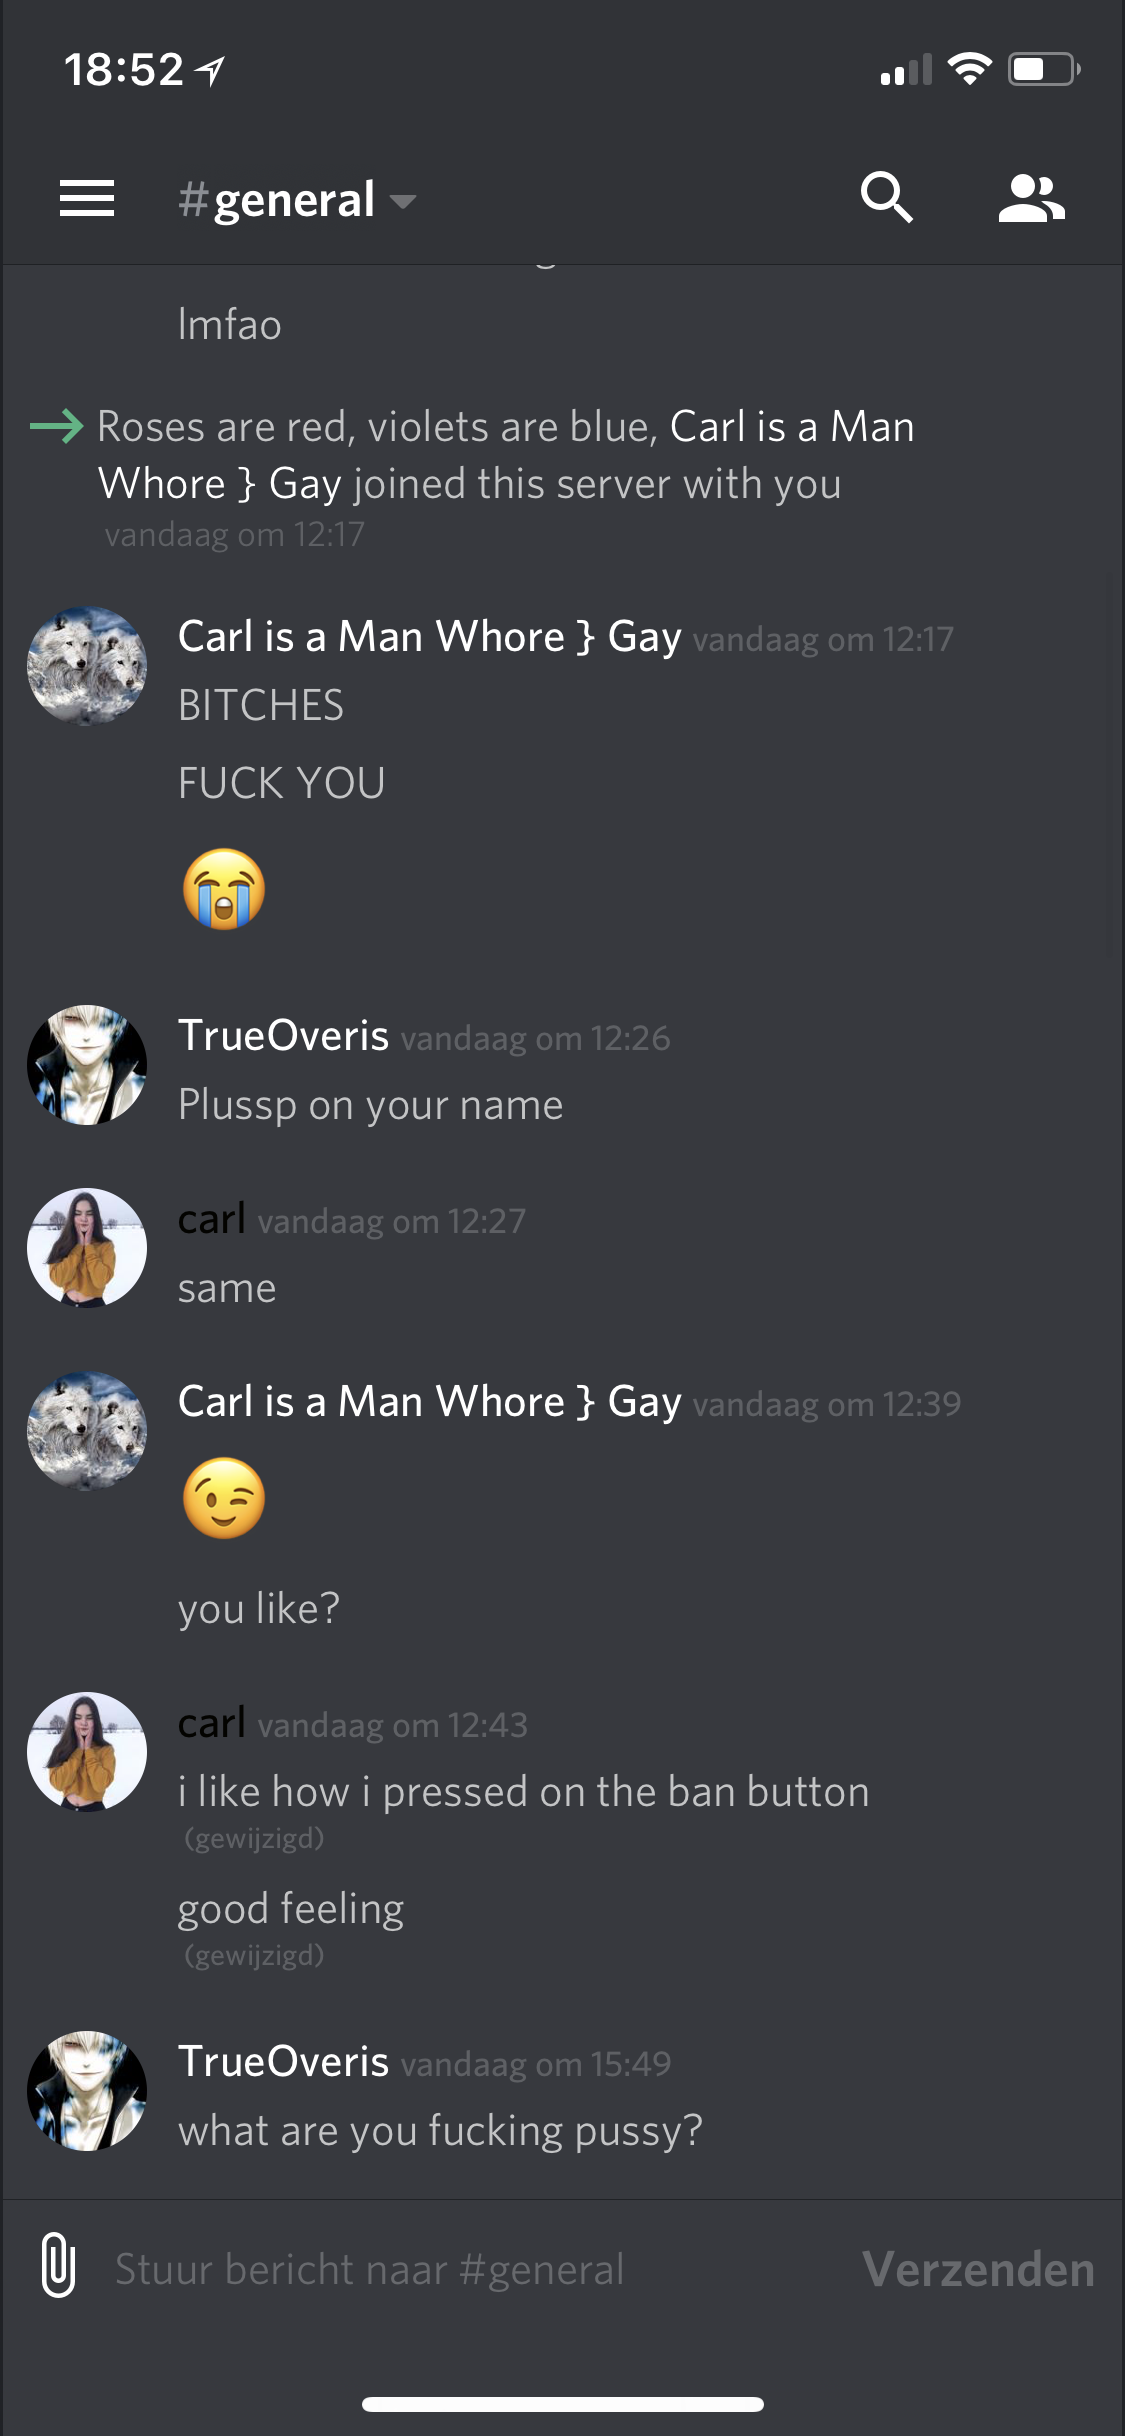Viewport: 1125px width, 2436px height.
Task: Tap username carl at 12:43
Action: coord(211,1723)
